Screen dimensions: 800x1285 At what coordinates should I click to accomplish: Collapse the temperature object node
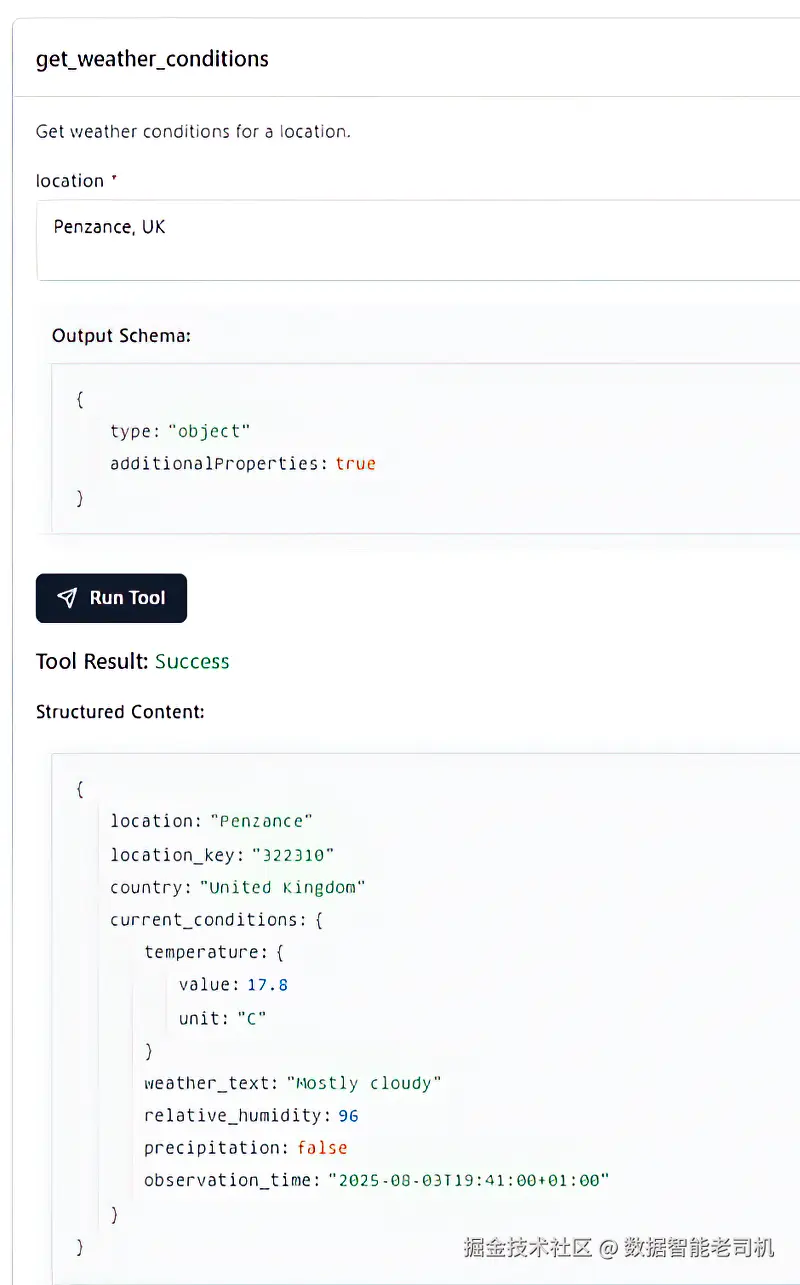214,952
